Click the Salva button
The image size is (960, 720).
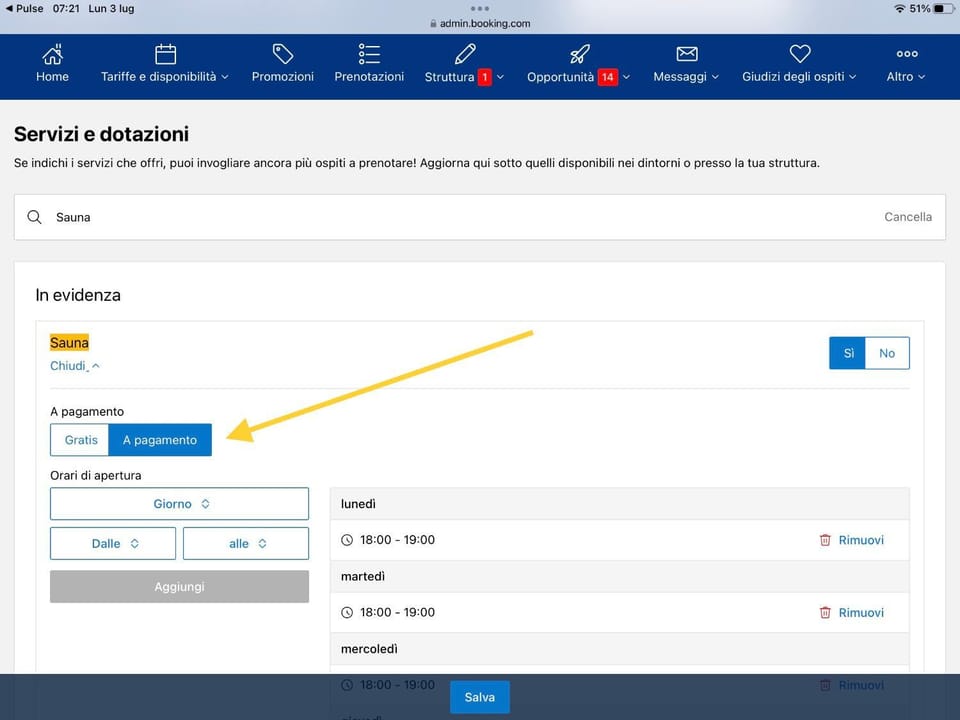[x=479, y=697]
